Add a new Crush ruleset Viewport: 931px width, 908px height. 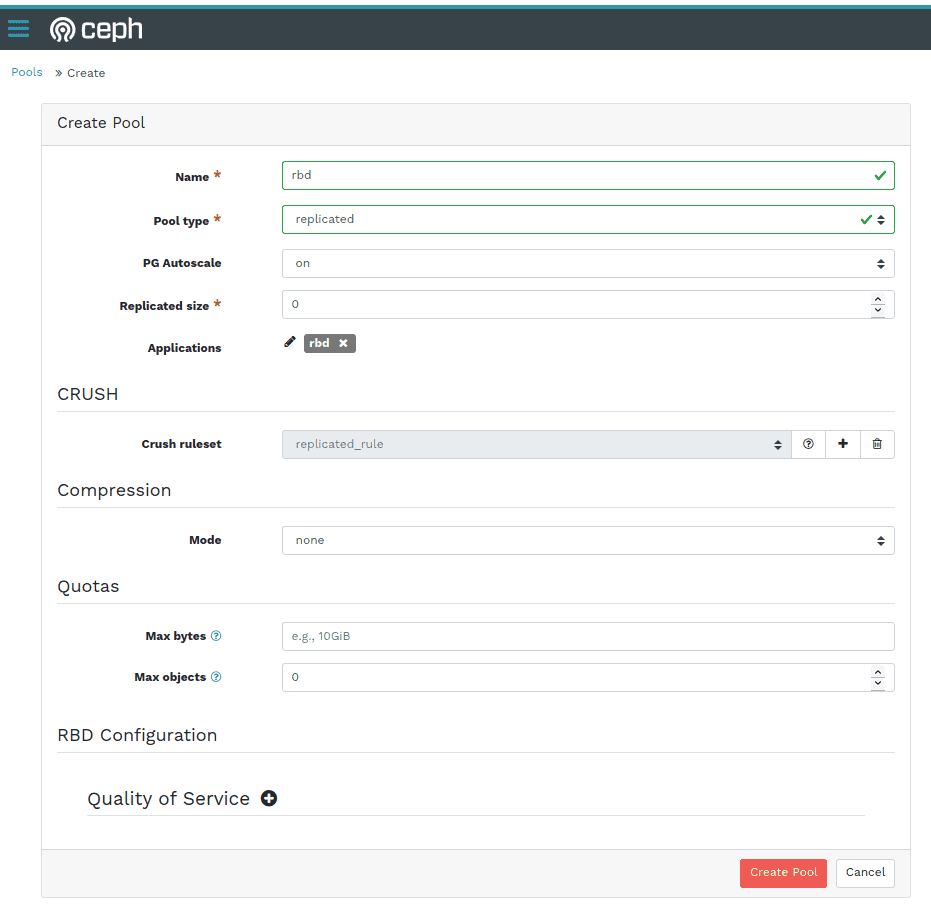843,444
